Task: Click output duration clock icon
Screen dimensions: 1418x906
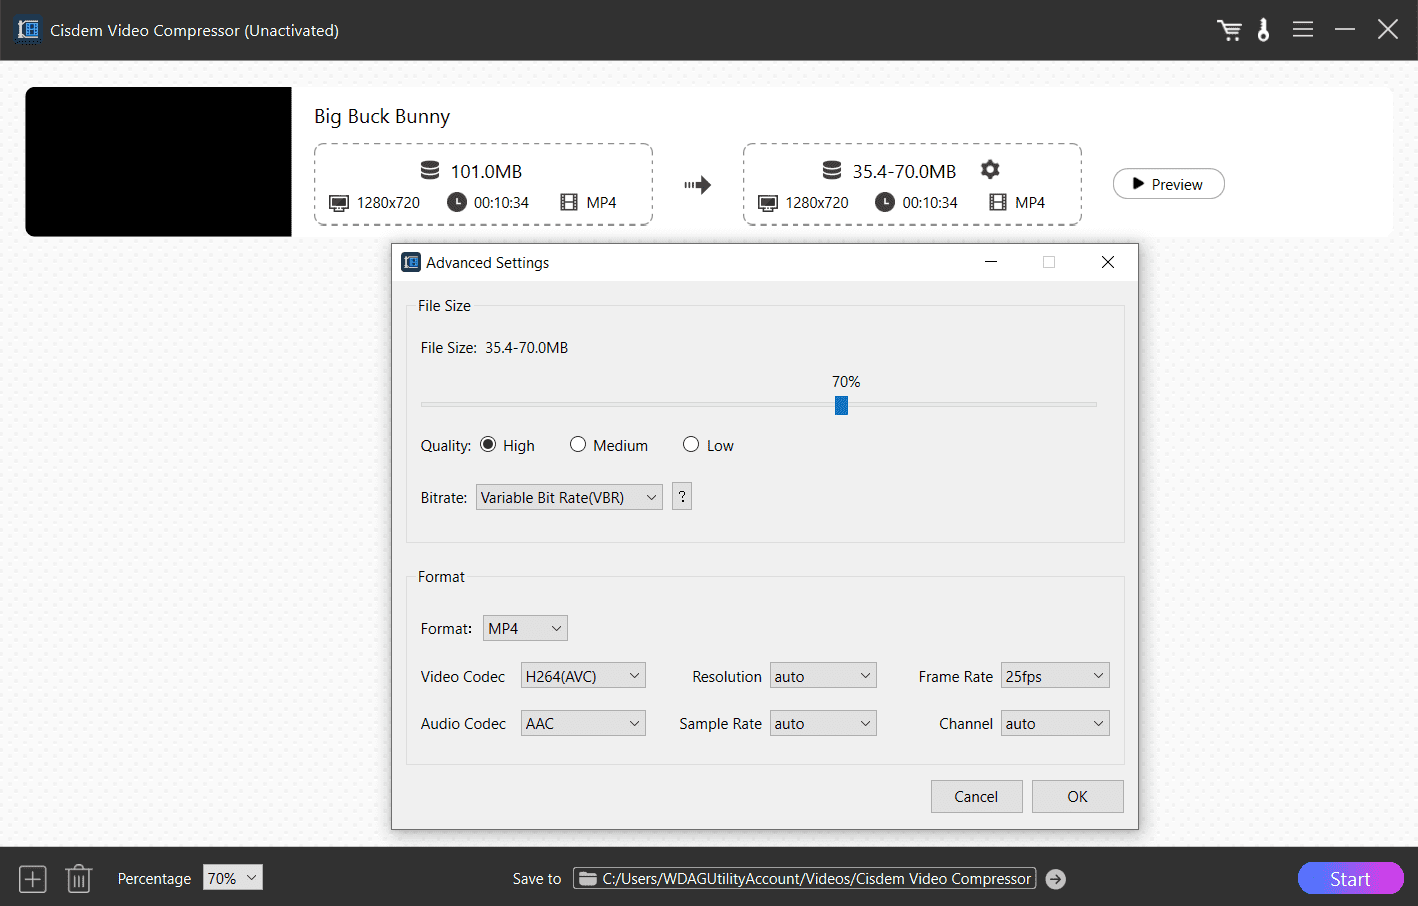Action: (x=885, y=202)
